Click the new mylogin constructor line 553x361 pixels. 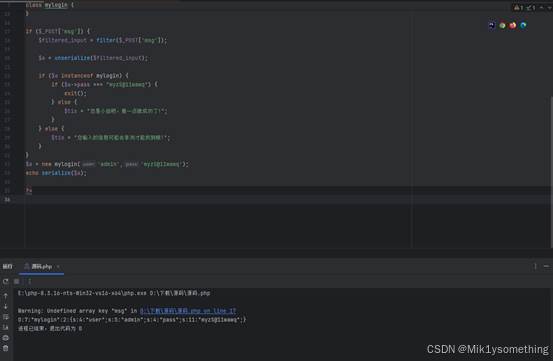107,164
